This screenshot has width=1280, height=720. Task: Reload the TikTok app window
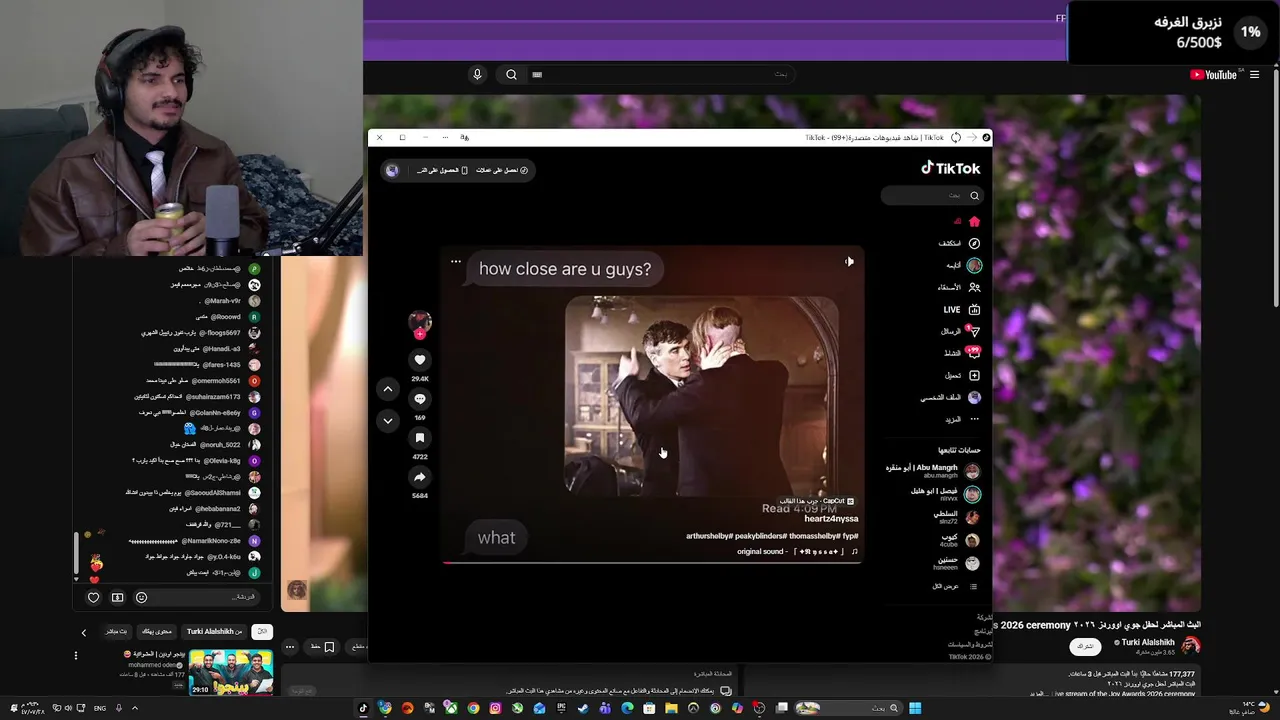coord(956,137)
